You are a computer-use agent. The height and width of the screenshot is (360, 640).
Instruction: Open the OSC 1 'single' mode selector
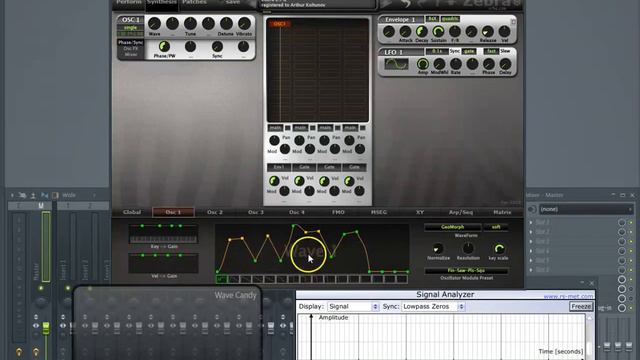coord(131,28)
